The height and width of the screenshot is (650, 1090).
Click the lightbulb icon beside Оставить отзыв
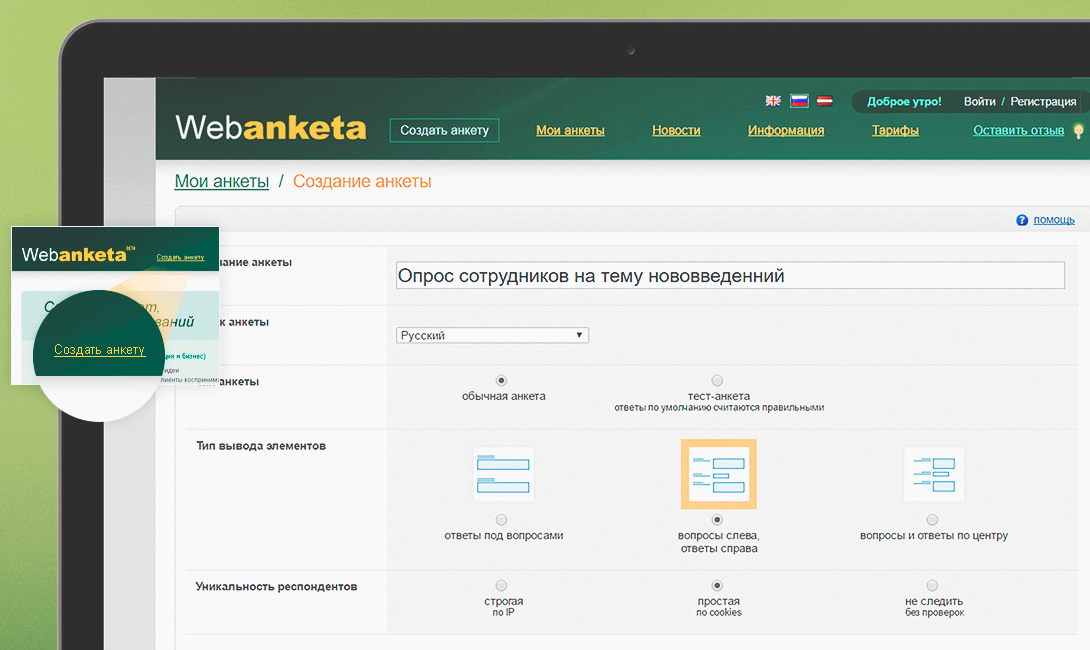point(1079,131)
